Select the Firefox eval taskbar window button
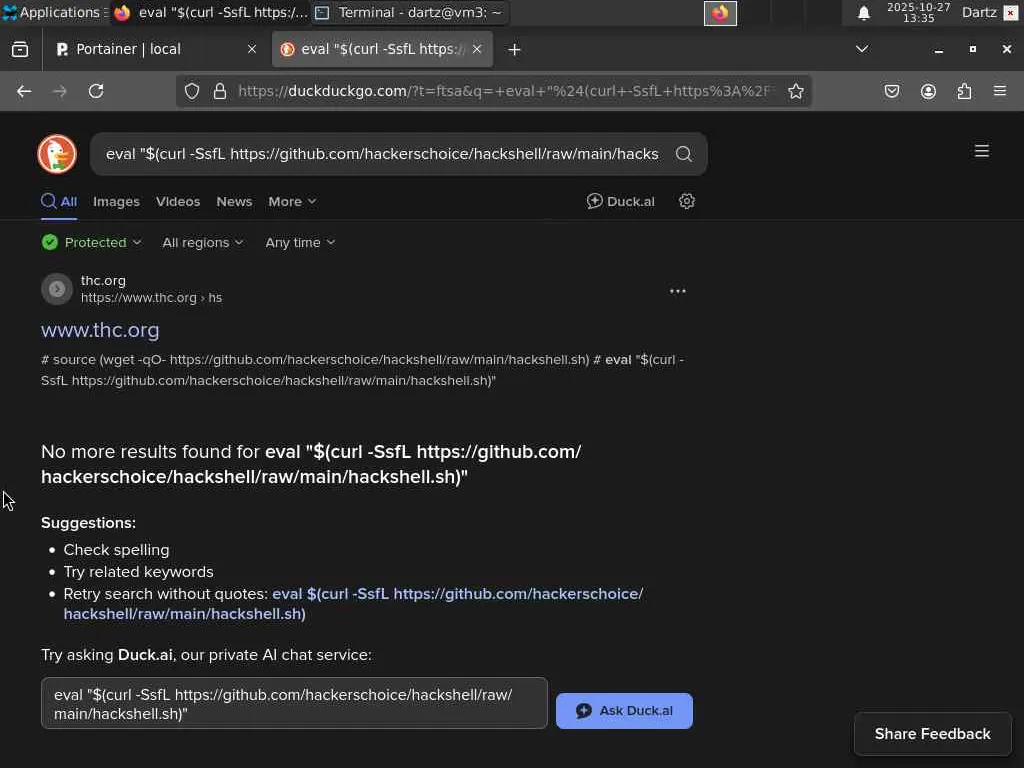The height and width of the screenshot is (768, 1024). pyautogui.click(x=210, y=12)
